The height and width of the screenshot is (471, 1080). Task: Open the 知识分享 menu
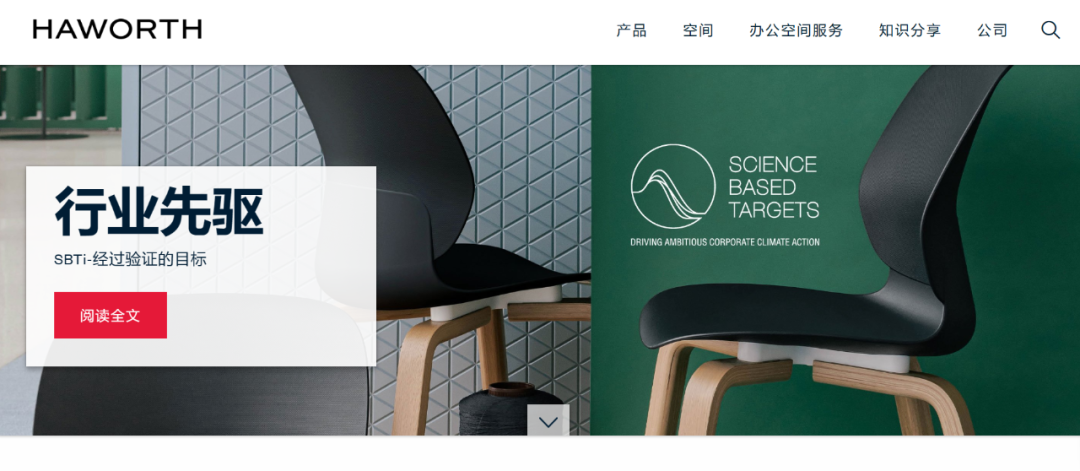point(909,30)
